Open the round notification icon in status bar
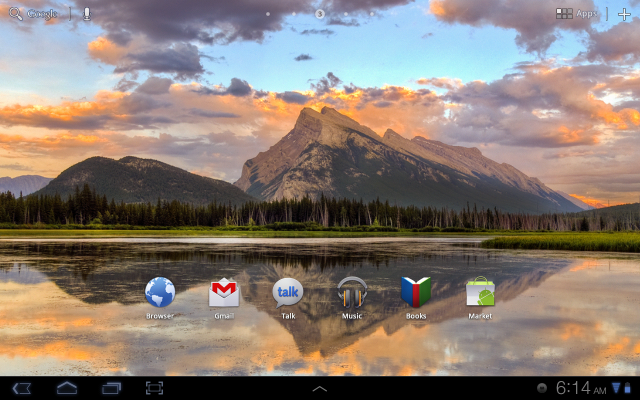The height and width of the screenshot is (400, 640). [x=542, y=388]
